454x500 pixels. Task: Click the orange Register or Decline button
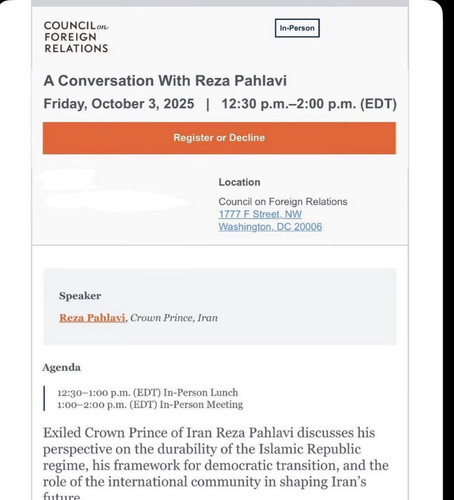click(x=219, y=138)
